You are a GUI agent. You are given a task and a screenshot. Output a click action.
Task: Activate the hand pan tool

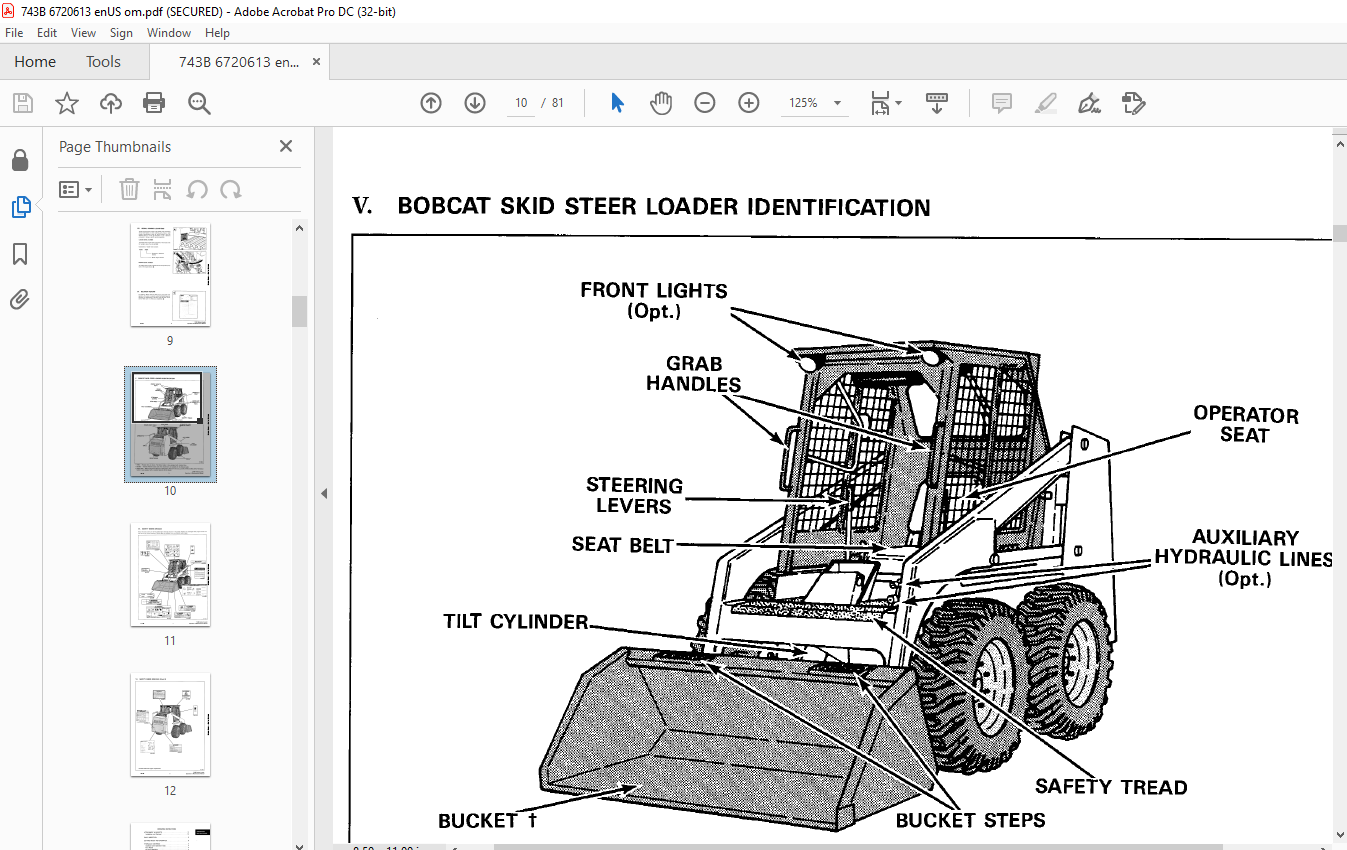pyautogui.click(x=661, y=103)
